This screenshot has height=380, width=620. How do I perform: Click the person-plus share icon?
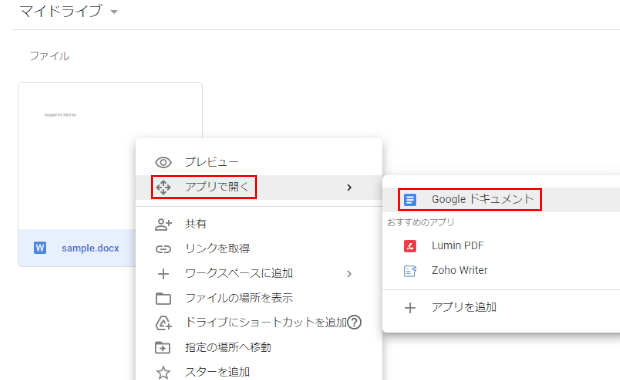click(163, 224)
